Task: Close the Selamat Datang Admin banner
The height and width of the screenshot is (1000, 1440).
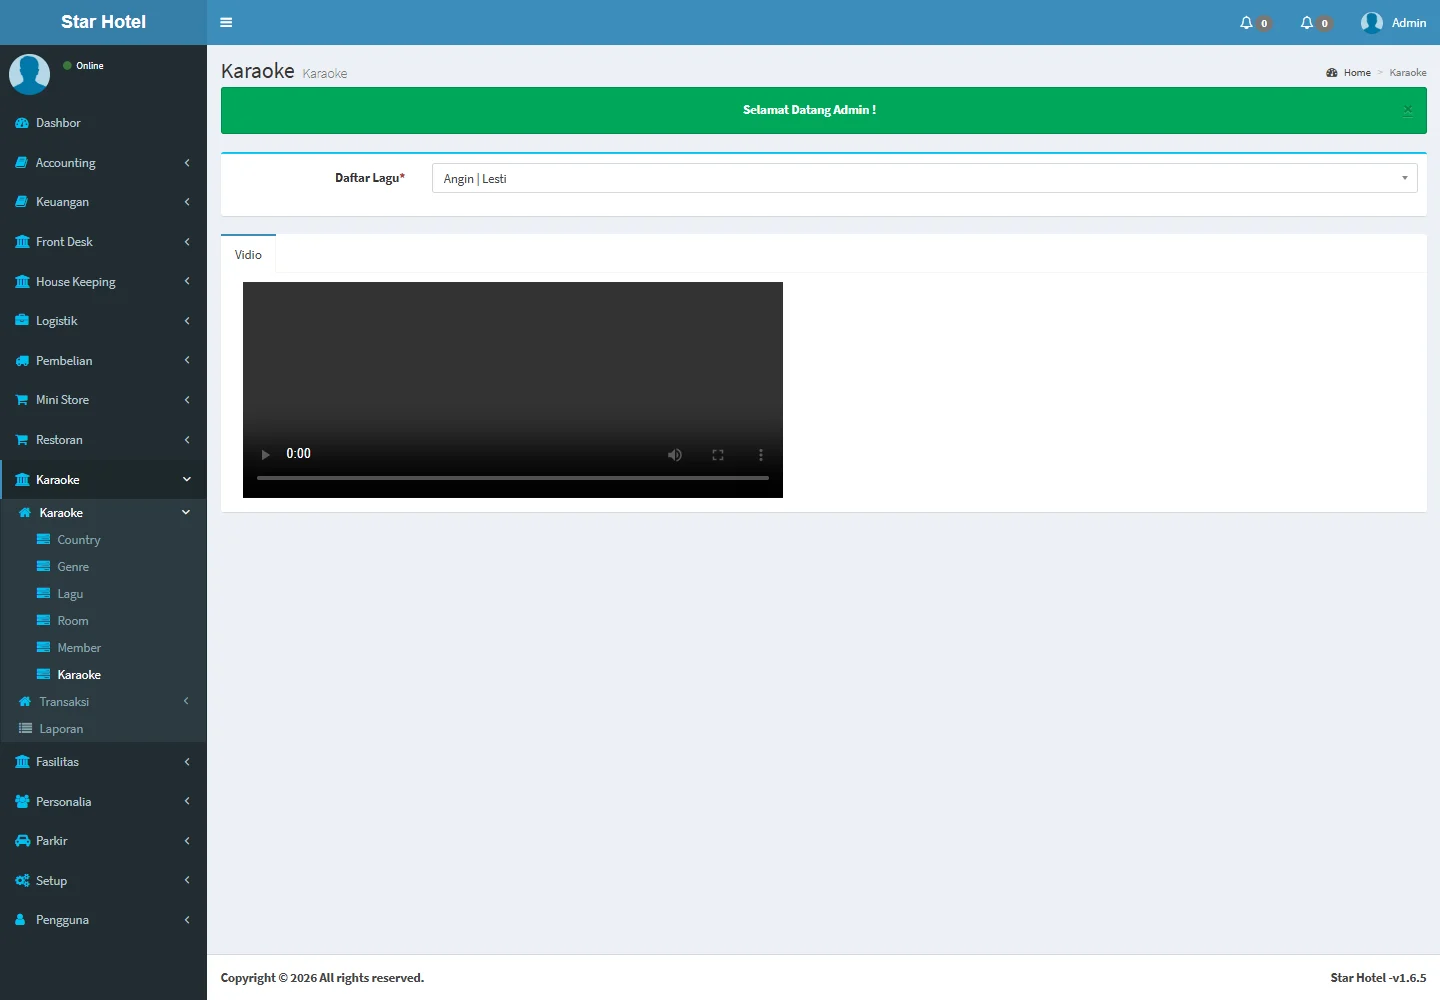Action: pyautogui.click(x=1407, y=110)
